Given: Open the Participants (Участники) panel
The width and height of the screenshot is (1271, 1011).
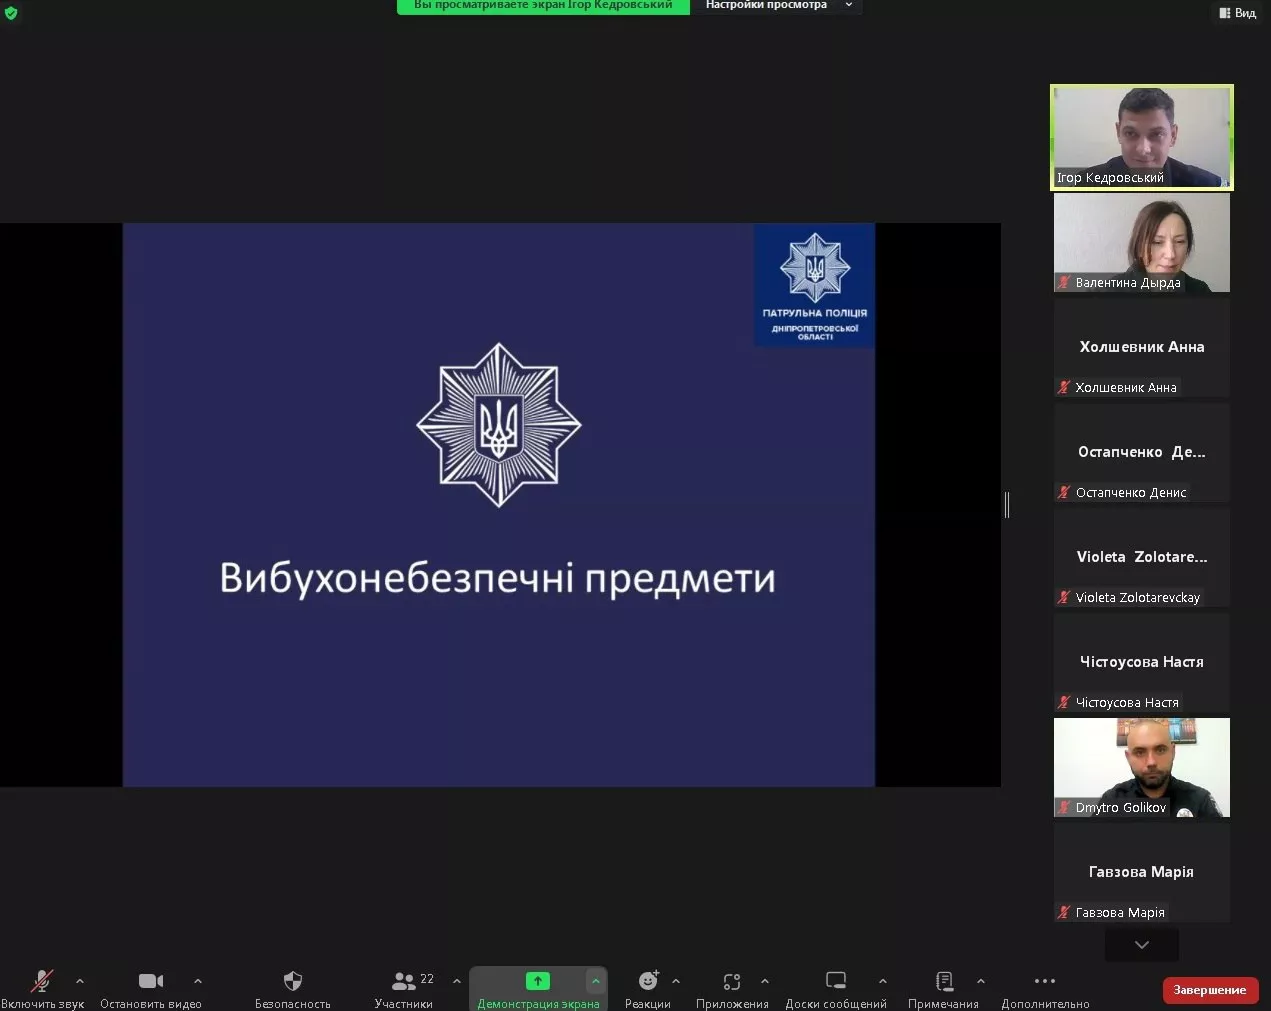Looking at the screenshot, I should click(x=404, y=981).
